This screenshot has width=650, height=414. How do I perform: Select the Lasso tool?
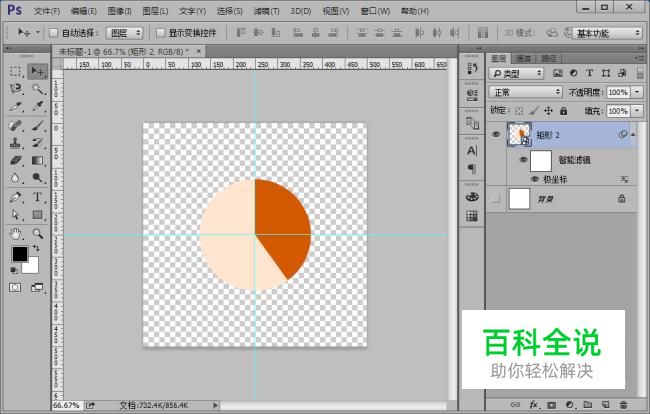click(16, 89)
